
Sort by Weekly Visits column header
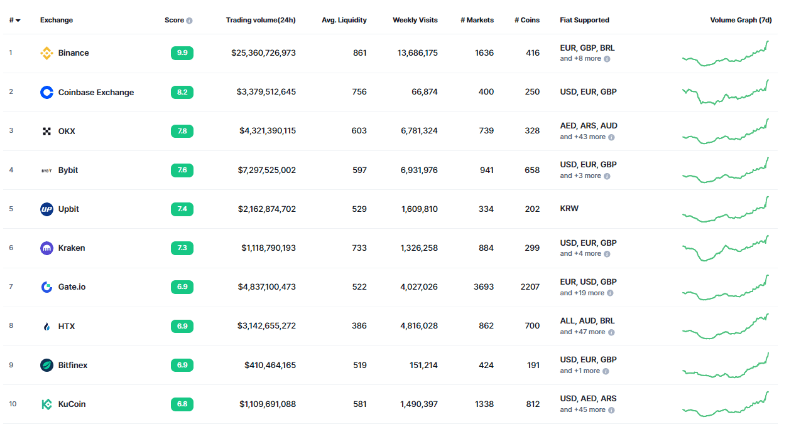[415, 20]
